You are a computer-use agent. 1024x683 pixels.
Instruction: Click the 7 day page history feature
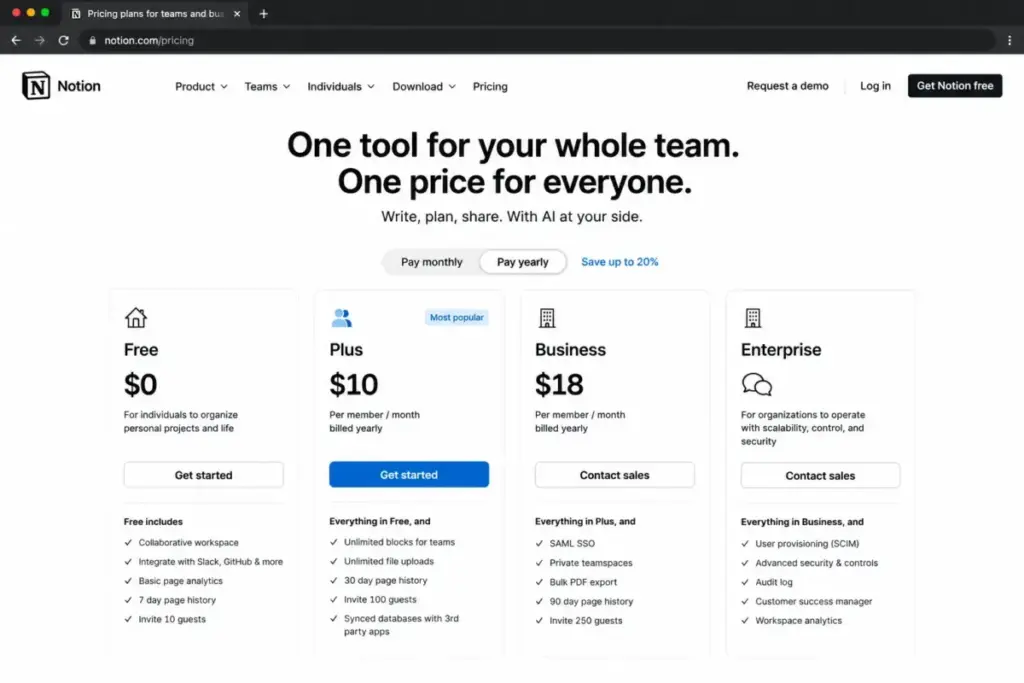click(176, 600)
